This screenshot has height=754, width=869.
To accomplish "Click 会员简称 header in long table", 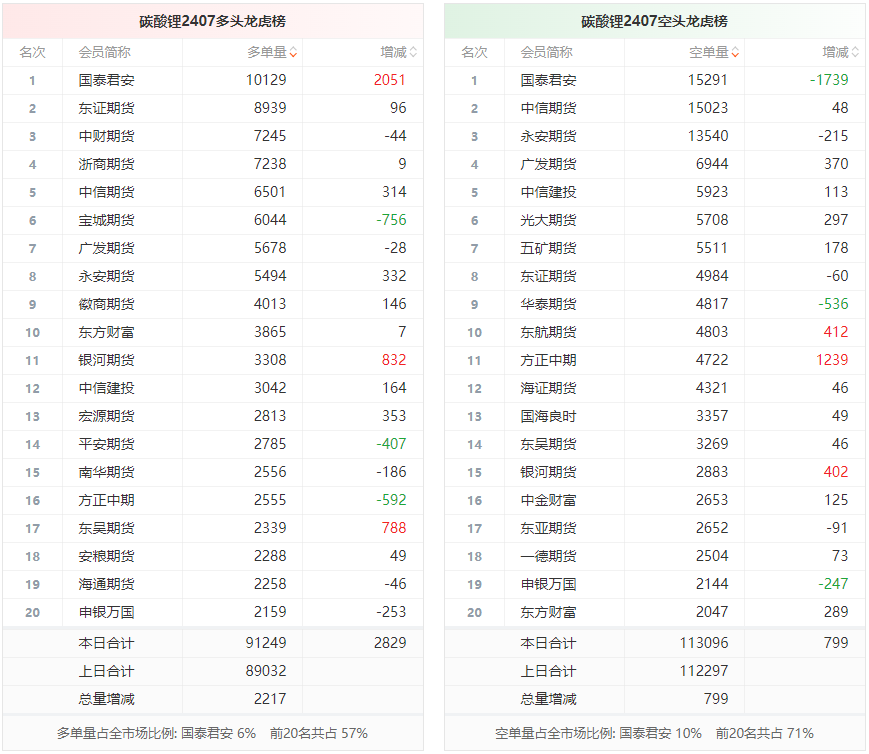I will tap(104, 53).
